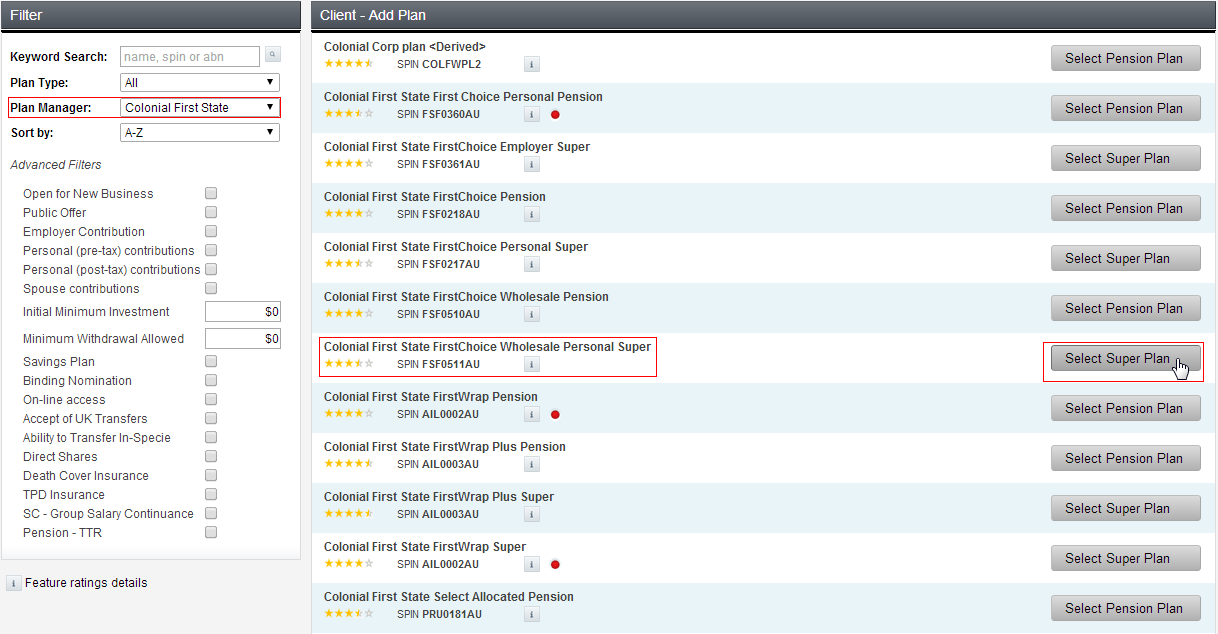1218x634 pixels.
Task: Select Super Plan for FirstWrap Super
Action: coord(1125,558)
